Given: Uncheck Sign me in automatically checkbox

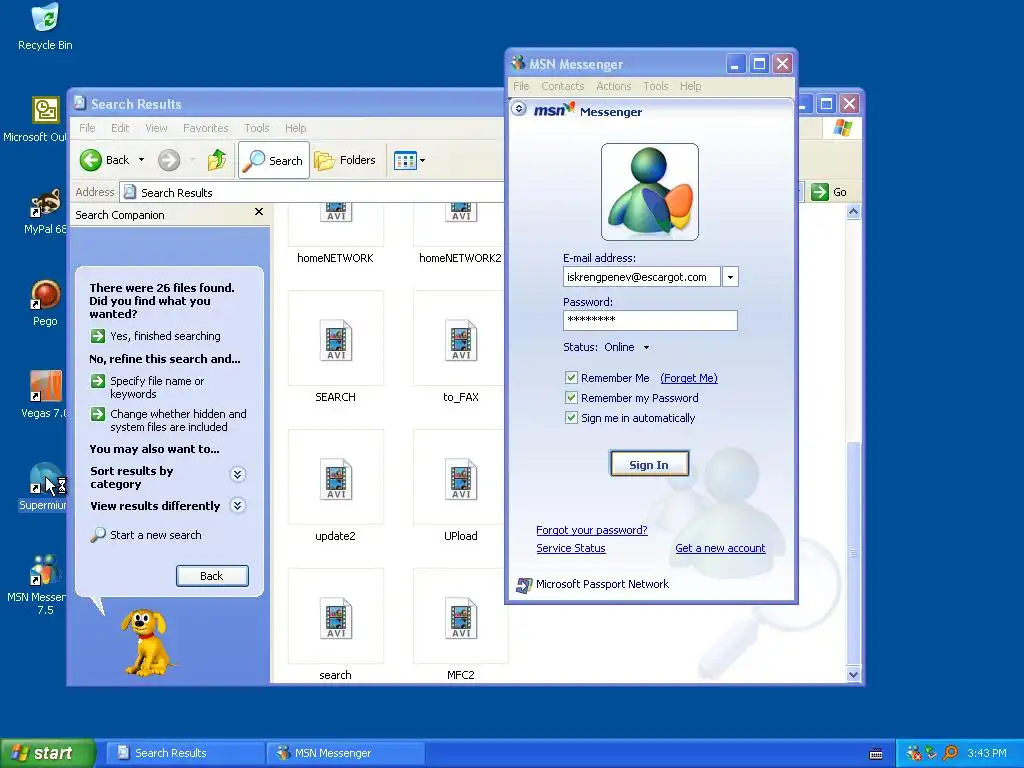Looking at the screenshot, I should (571, 418).
